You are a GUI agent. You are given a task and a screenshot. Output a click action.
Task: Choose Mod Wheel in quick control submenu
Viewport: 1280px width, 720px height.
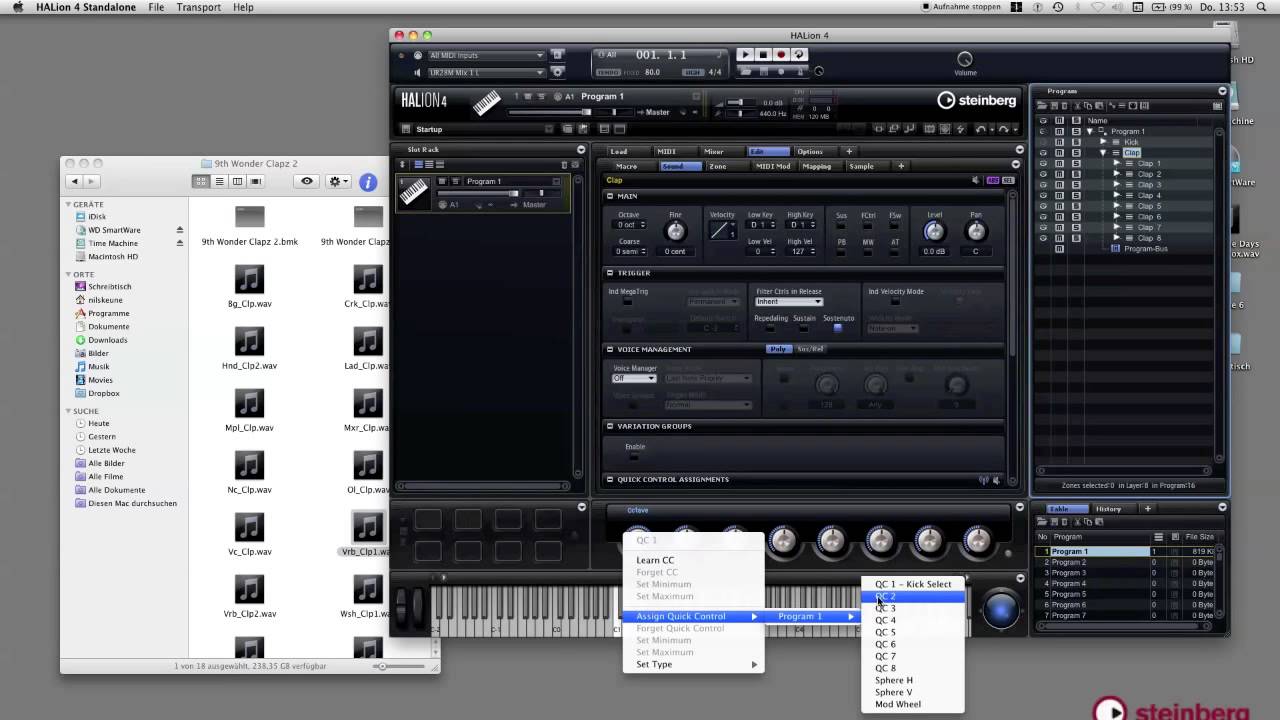click(912, 704)
